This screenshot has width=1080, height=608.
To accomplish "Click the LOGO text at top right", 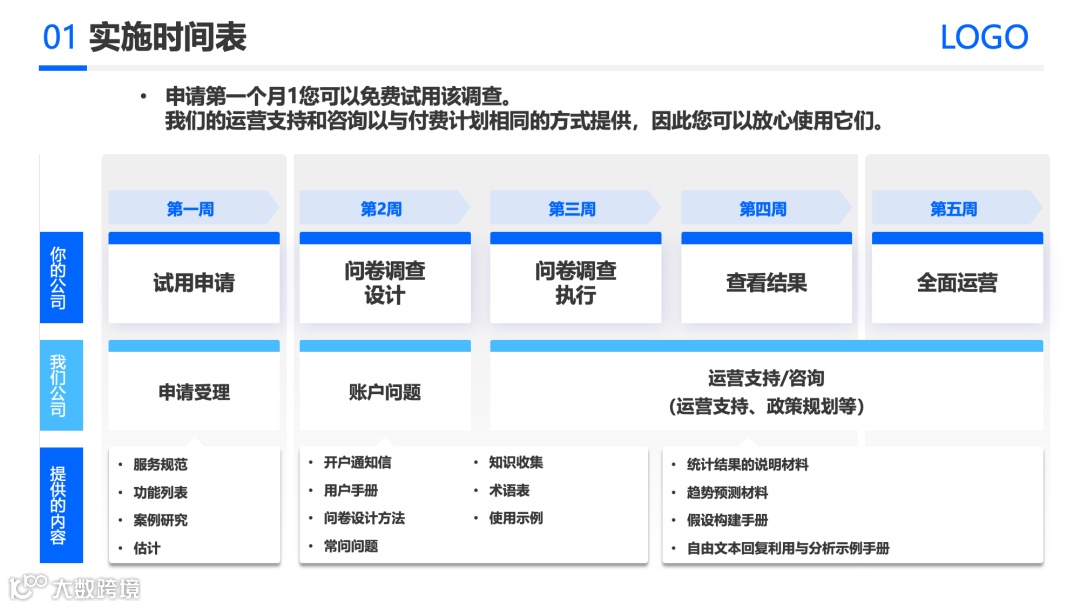I will coord(984,37).
